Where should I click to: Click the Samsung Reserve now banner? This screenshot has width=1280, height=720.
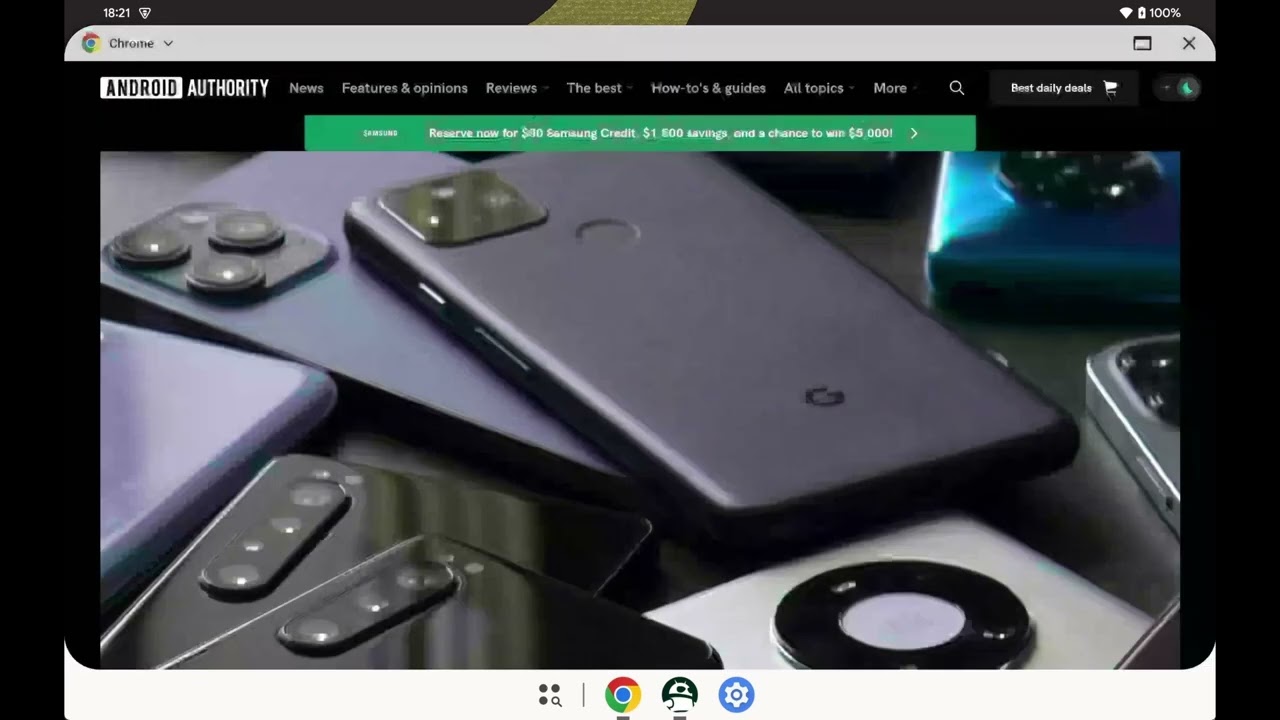(x=640, y=133)
